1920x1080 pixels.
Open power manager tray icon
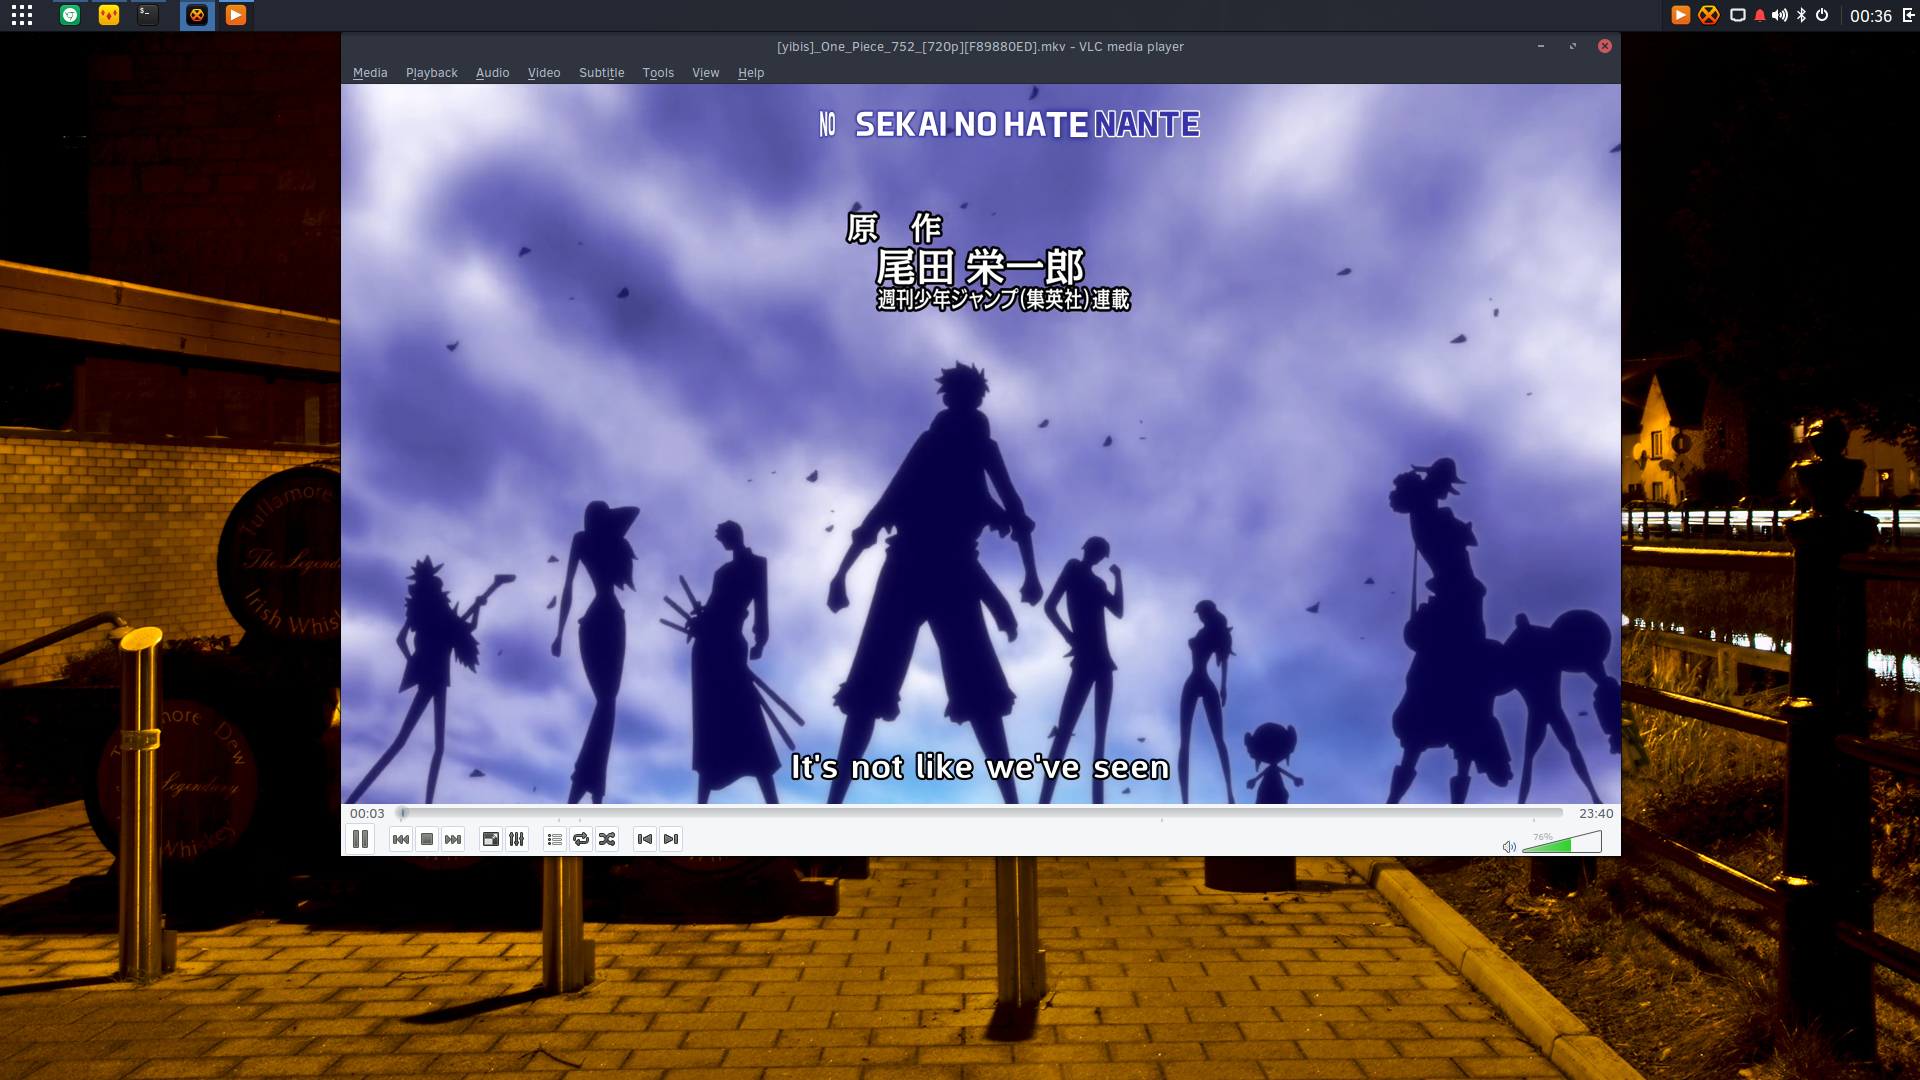pyautogui.click(x=1822, y=15)
